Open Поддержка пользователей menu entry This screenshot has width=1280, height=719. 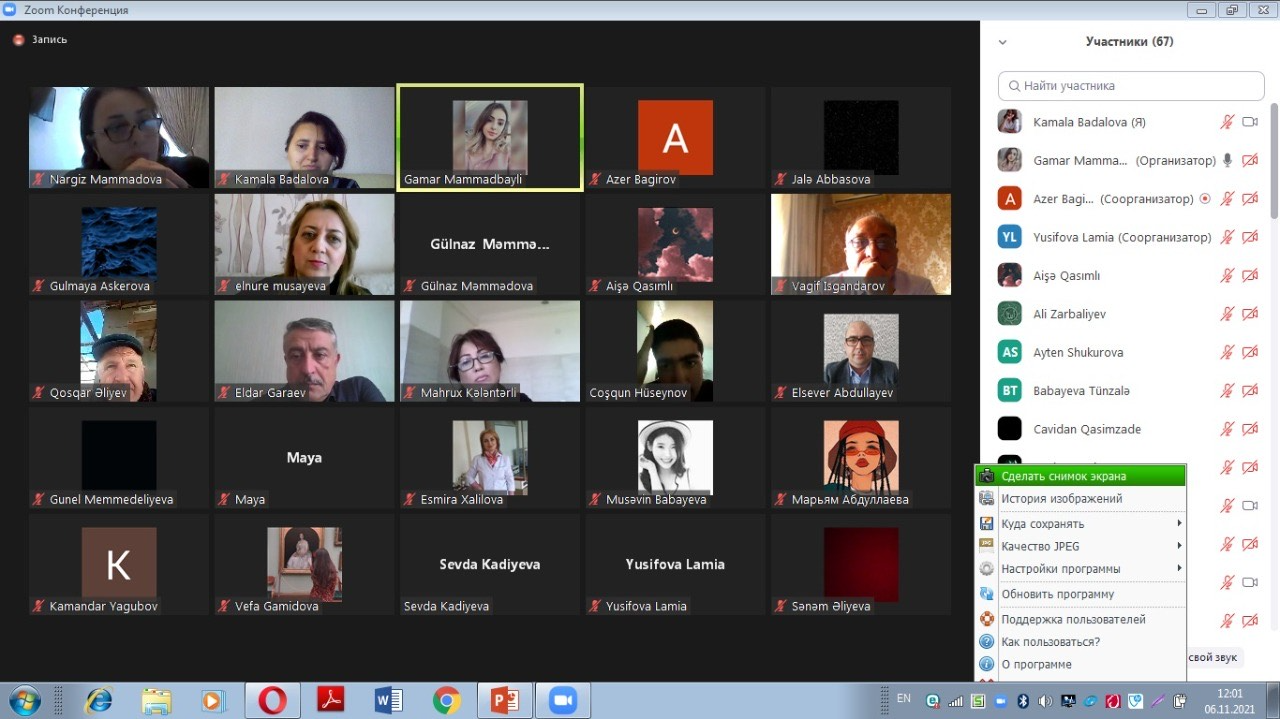click(x=1080, y=619)
